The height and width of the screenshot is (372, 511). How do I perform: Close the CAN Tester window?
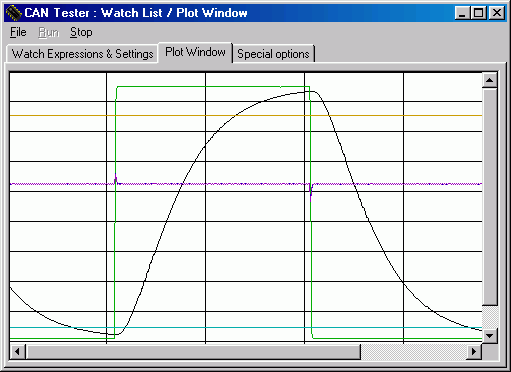click(x=497, y=13)
